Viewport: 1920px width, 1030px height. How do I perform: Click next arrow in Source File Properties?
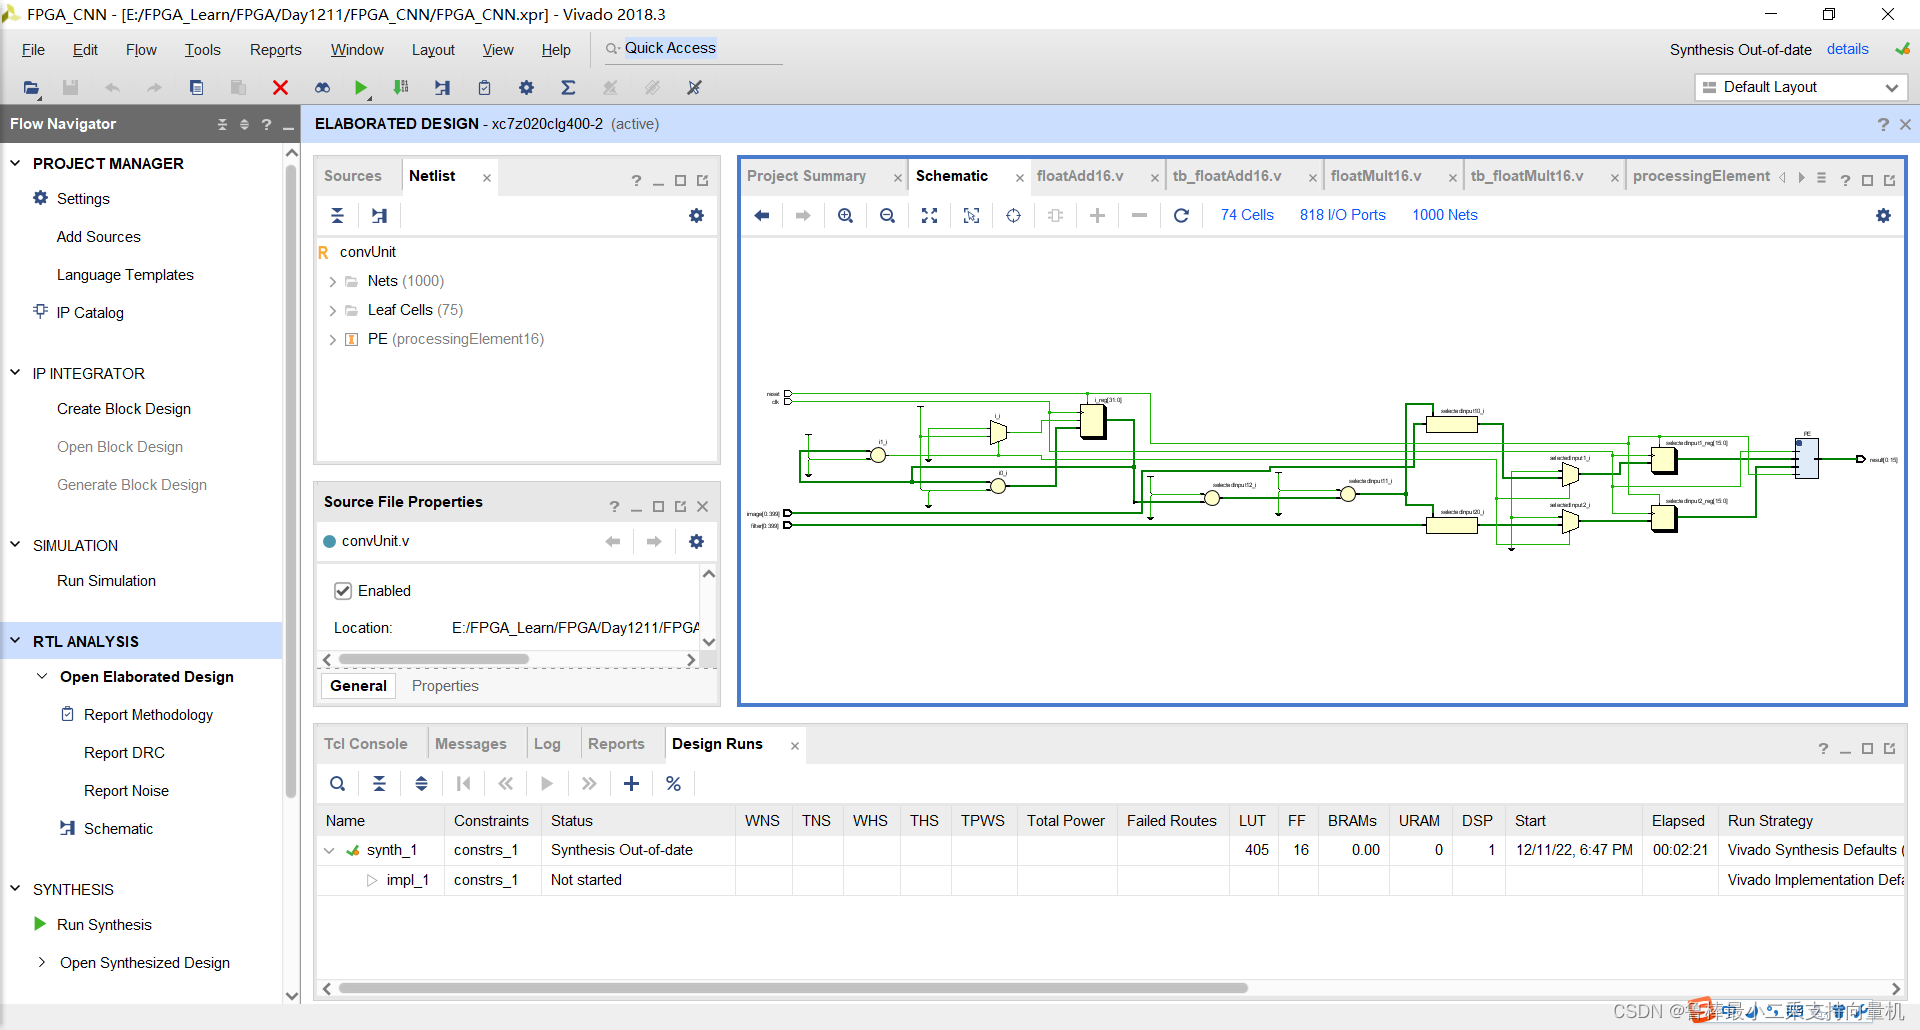point(654,541)
